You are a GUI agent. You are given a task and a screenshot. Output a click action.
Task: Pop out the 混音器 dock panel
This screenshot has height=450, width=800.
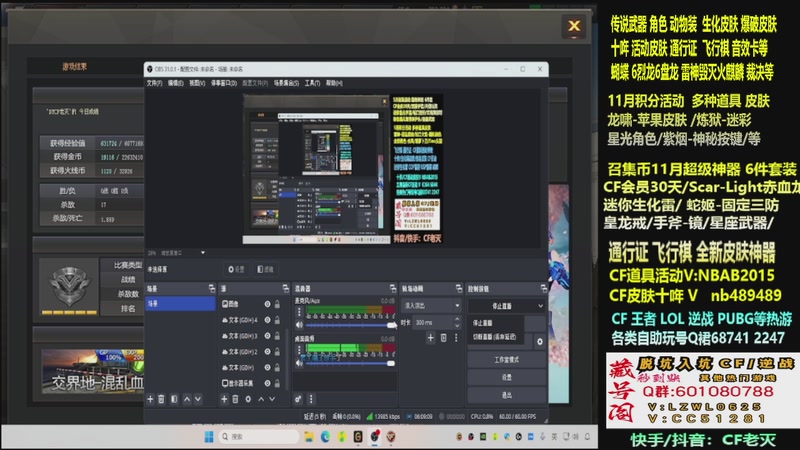pos(392,289)
